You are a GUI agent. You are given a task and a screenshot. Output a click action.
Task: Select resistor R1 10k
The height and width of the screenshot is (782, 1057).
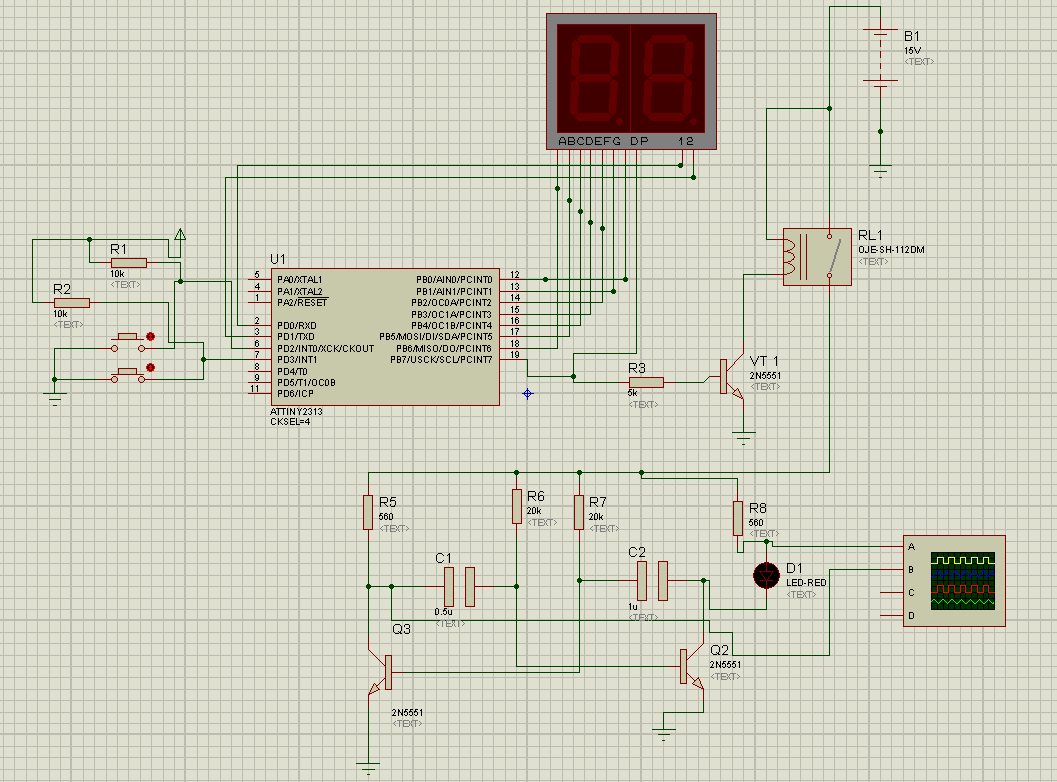tap(128, 263)
